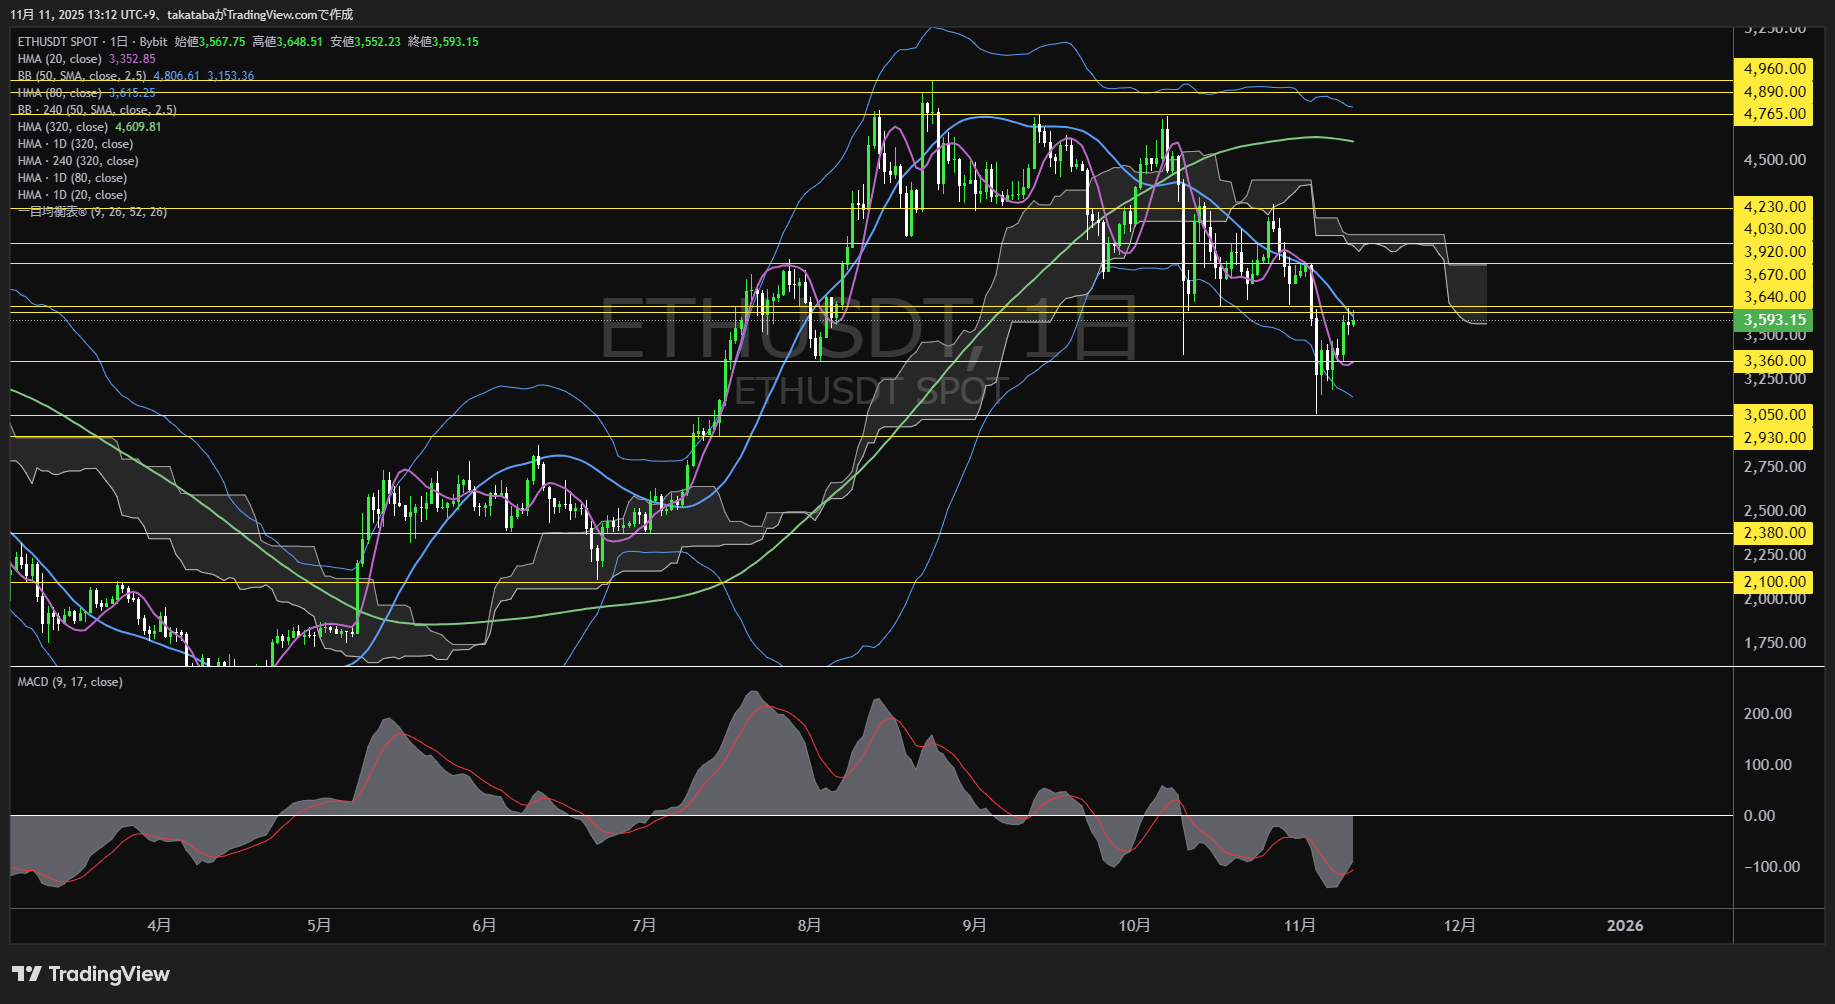
Task: Select the HMA・1D (80, close) legend
Action: (x=71, y=177)
